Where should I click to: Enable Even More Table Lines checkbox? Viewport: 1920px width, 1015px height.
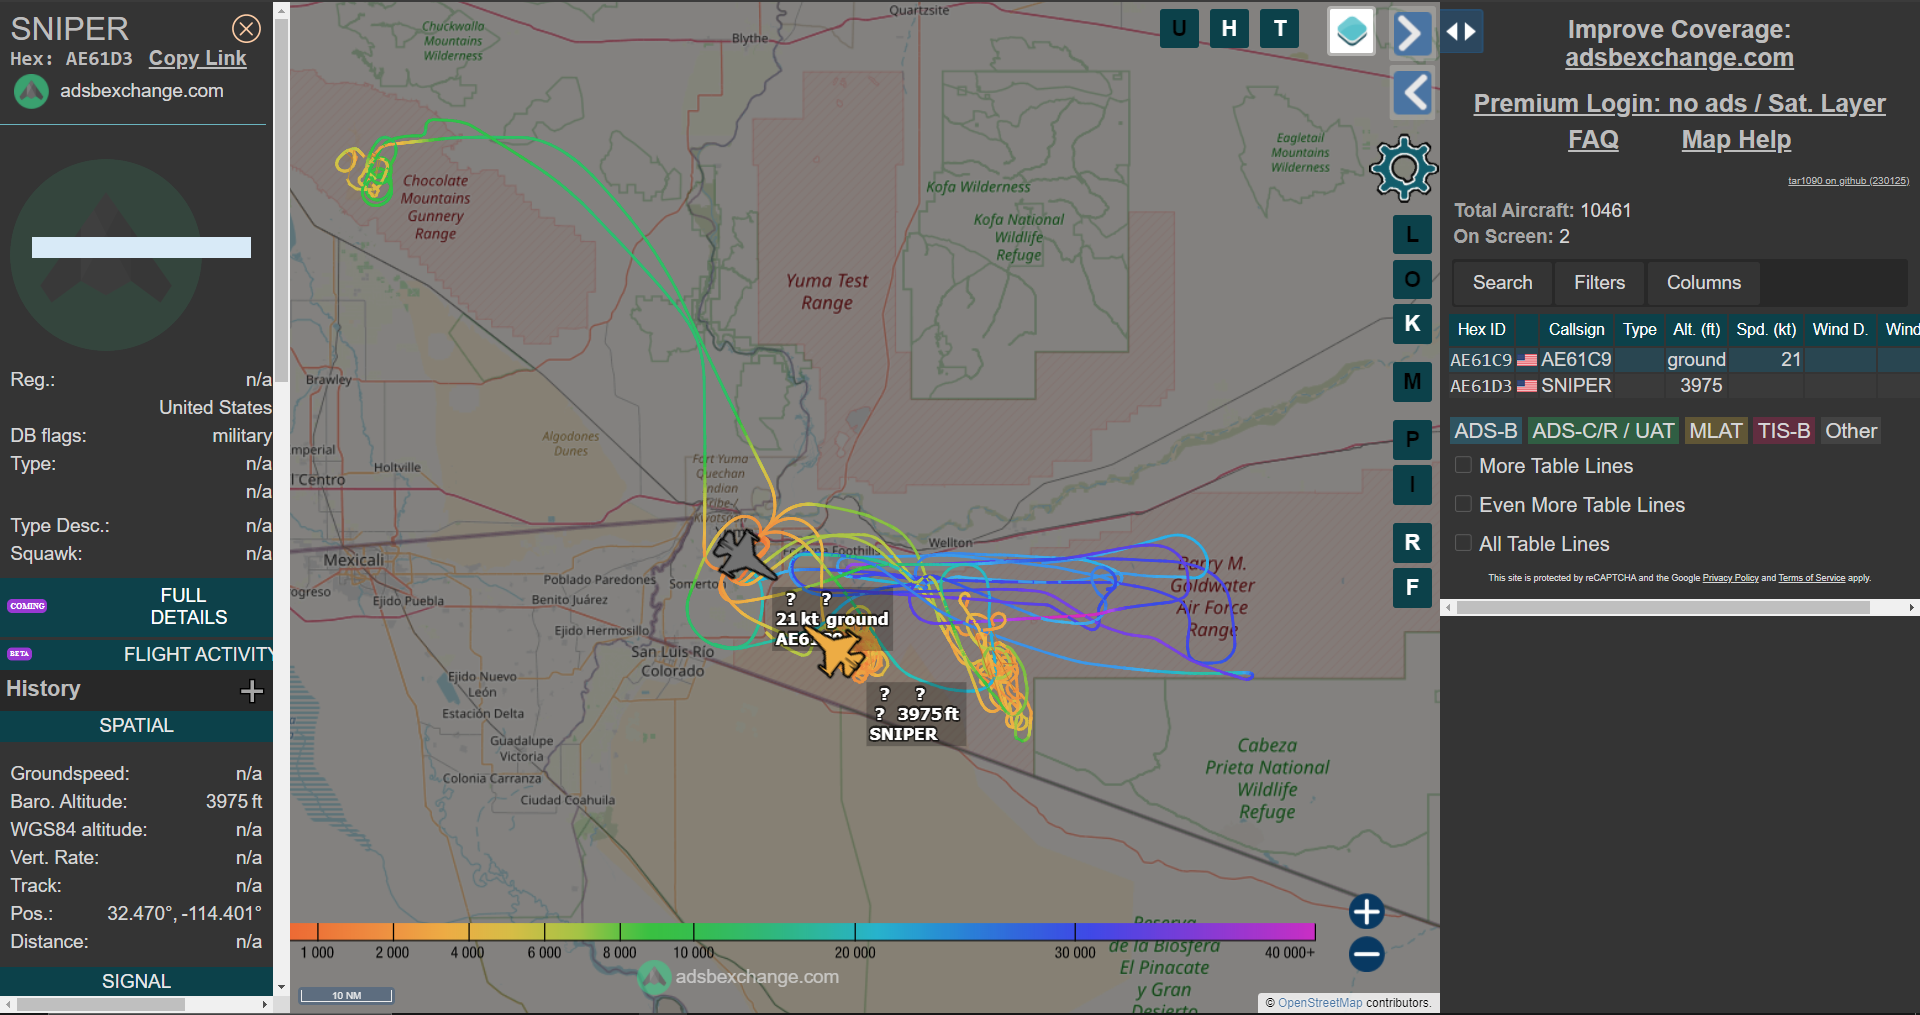coord(1463,504)
